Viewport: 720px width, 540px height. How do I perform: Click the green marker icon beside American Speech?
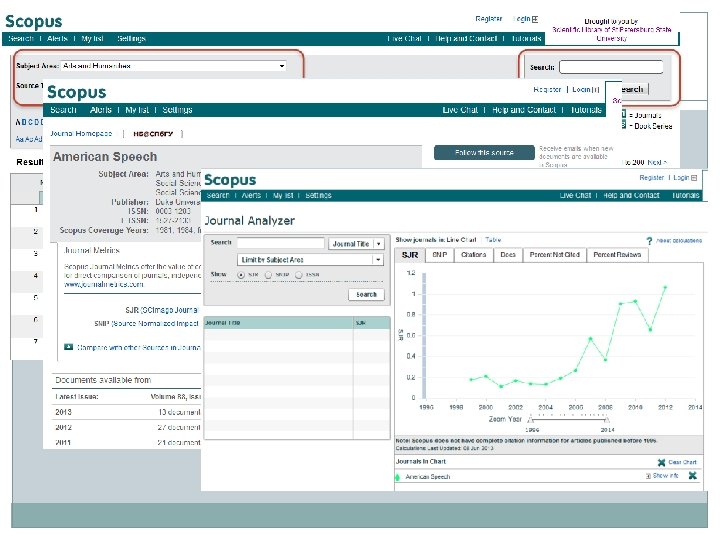398,477
